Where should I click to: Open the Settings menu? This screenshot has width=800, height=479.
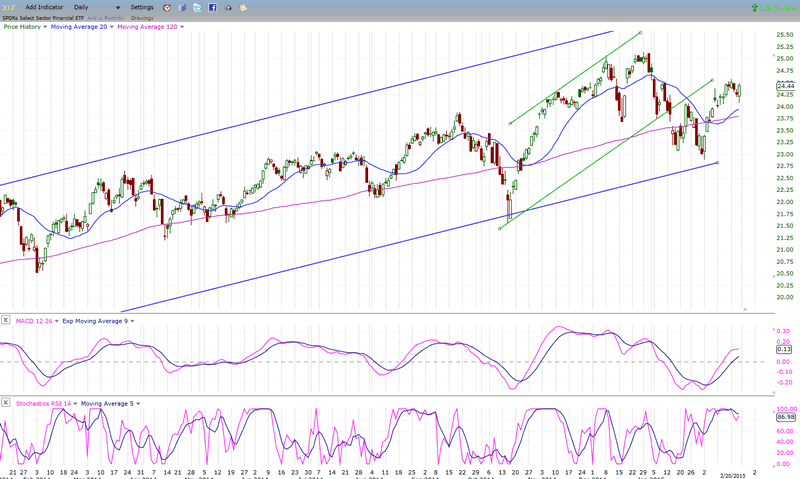point(141,7)
